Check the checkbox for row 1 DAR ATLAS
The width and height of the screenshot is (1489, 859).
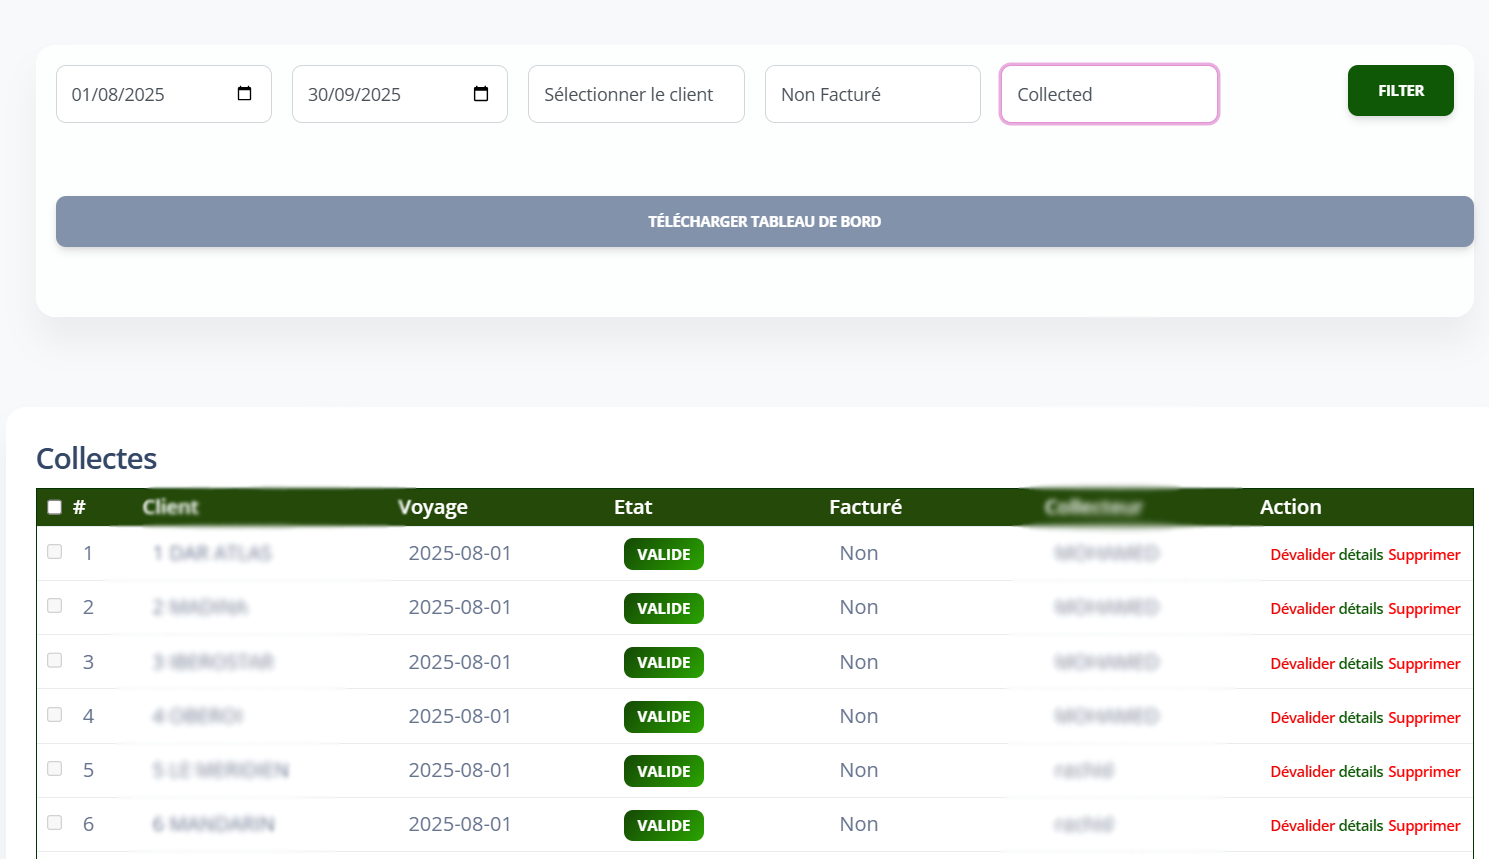[x=55, y=550]
